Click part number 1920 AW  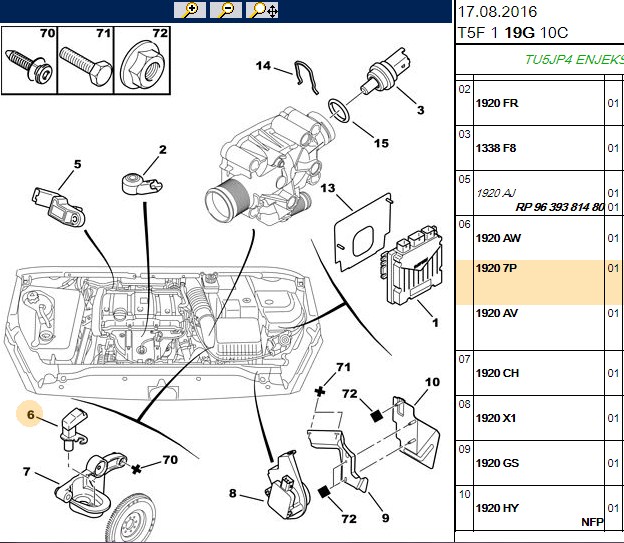coord(498,238)
